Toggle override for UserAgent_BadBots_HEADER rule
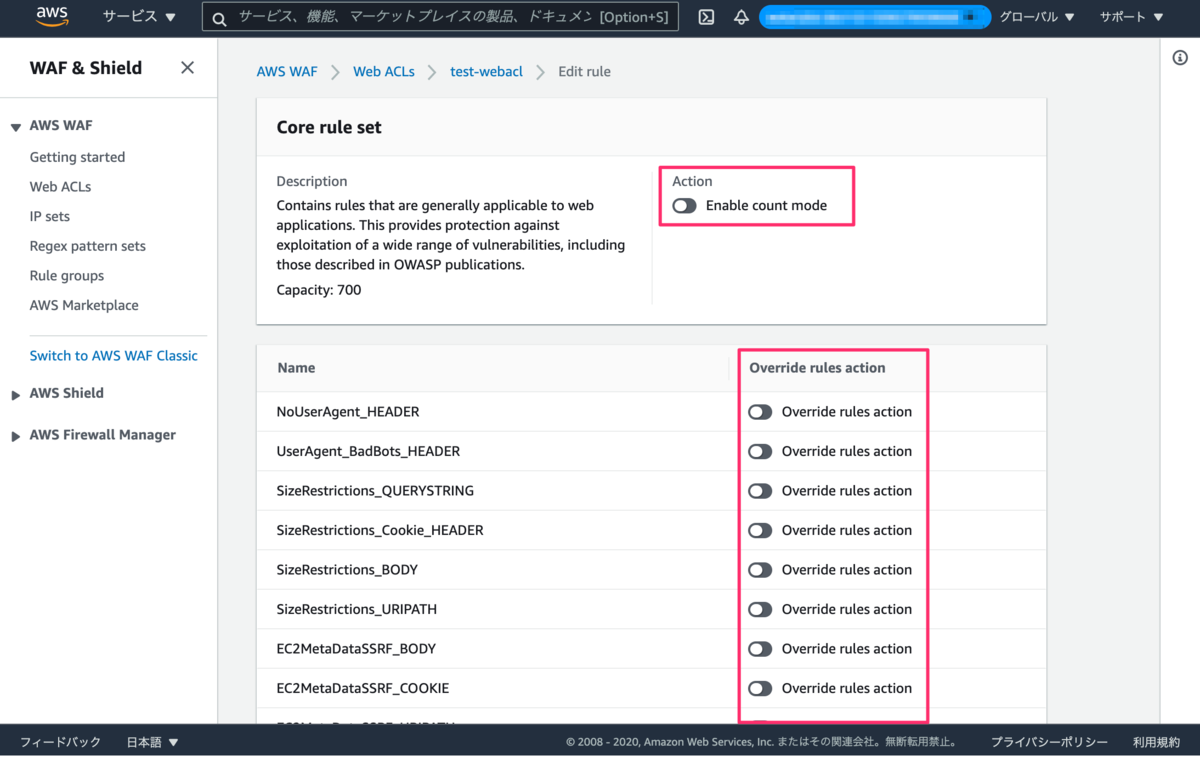The height and width of the screenshot is (778, 1200). coord(760,452)
